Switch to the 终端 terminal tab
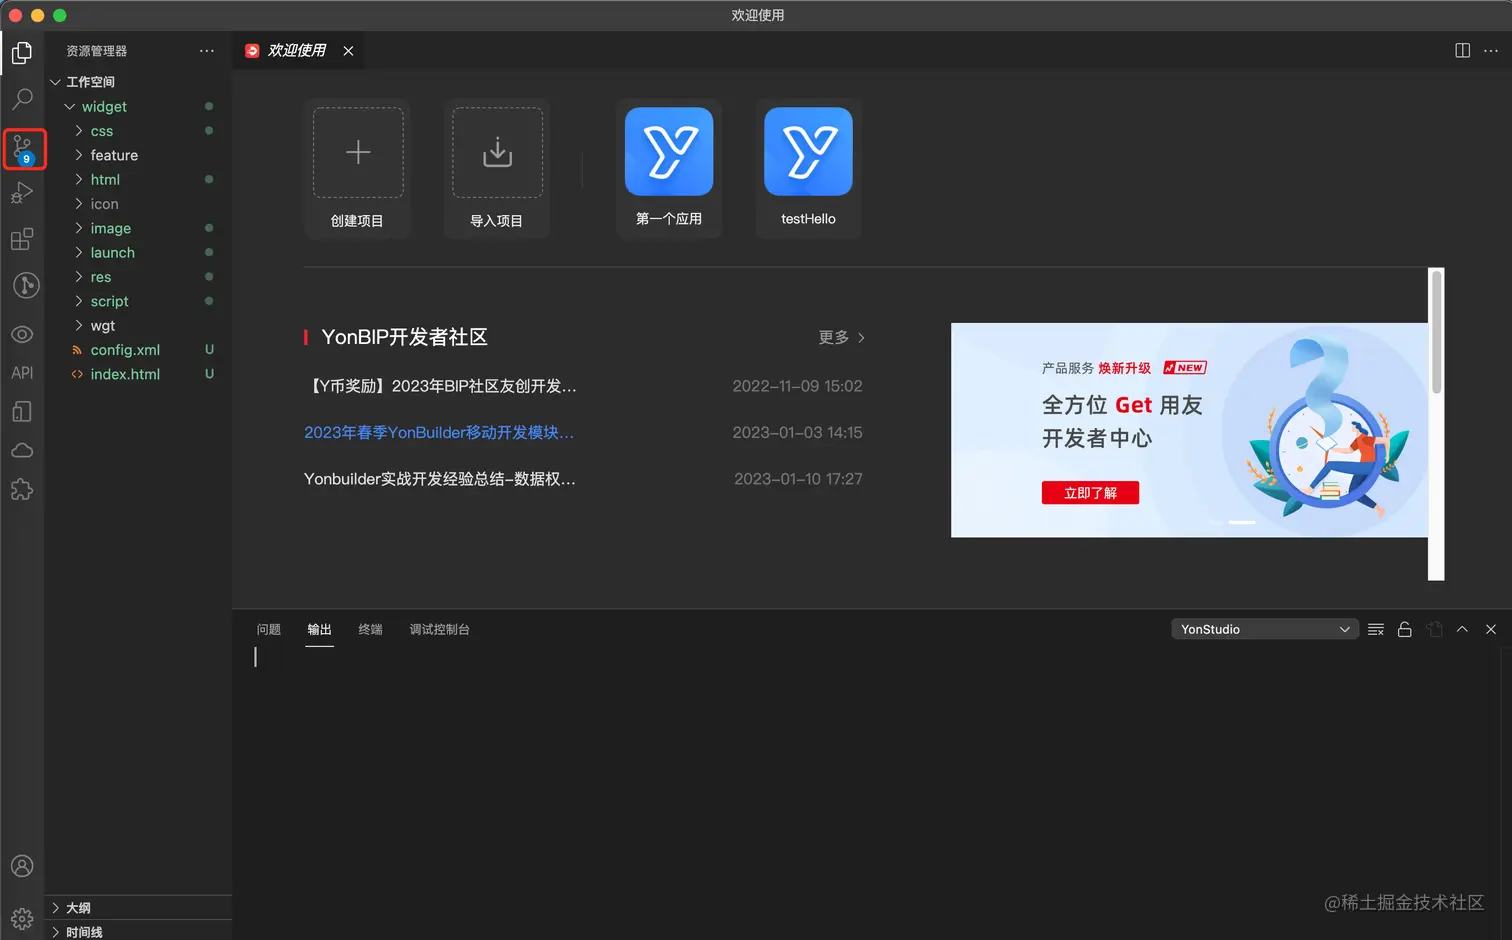 370,629
